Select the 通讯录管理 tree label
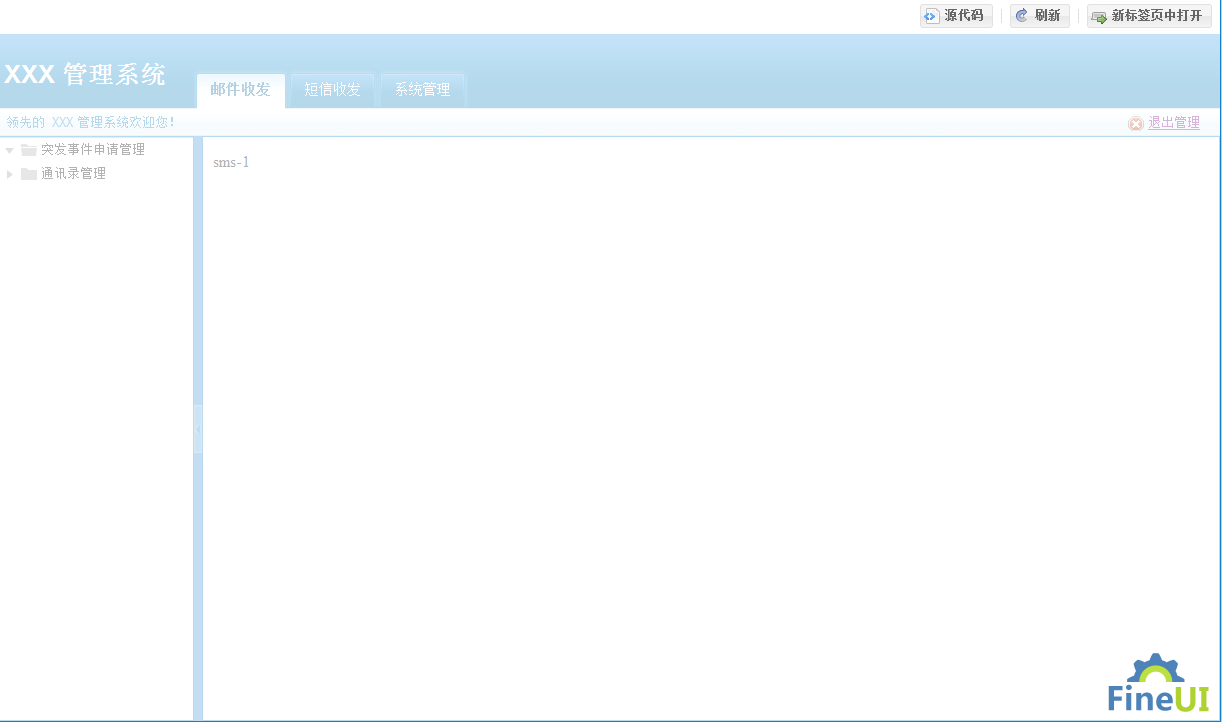 pos(73,174)
